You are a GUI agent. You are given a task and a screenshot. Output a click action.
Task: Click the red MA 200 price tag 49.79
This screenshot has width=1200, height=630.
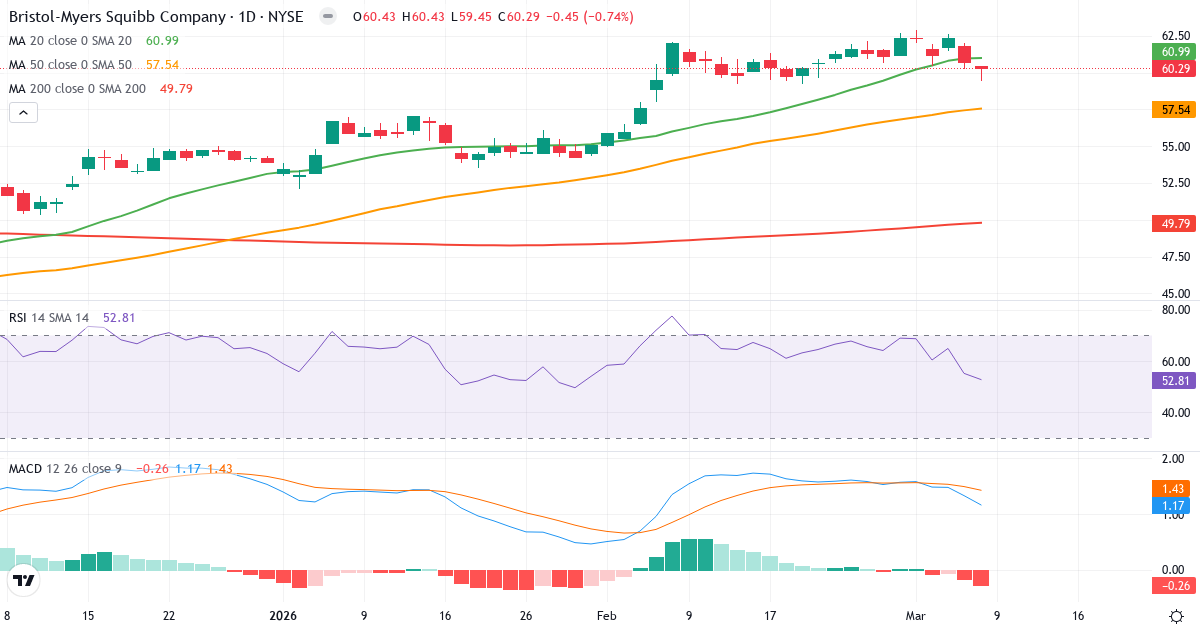[x=1172, y=224]
